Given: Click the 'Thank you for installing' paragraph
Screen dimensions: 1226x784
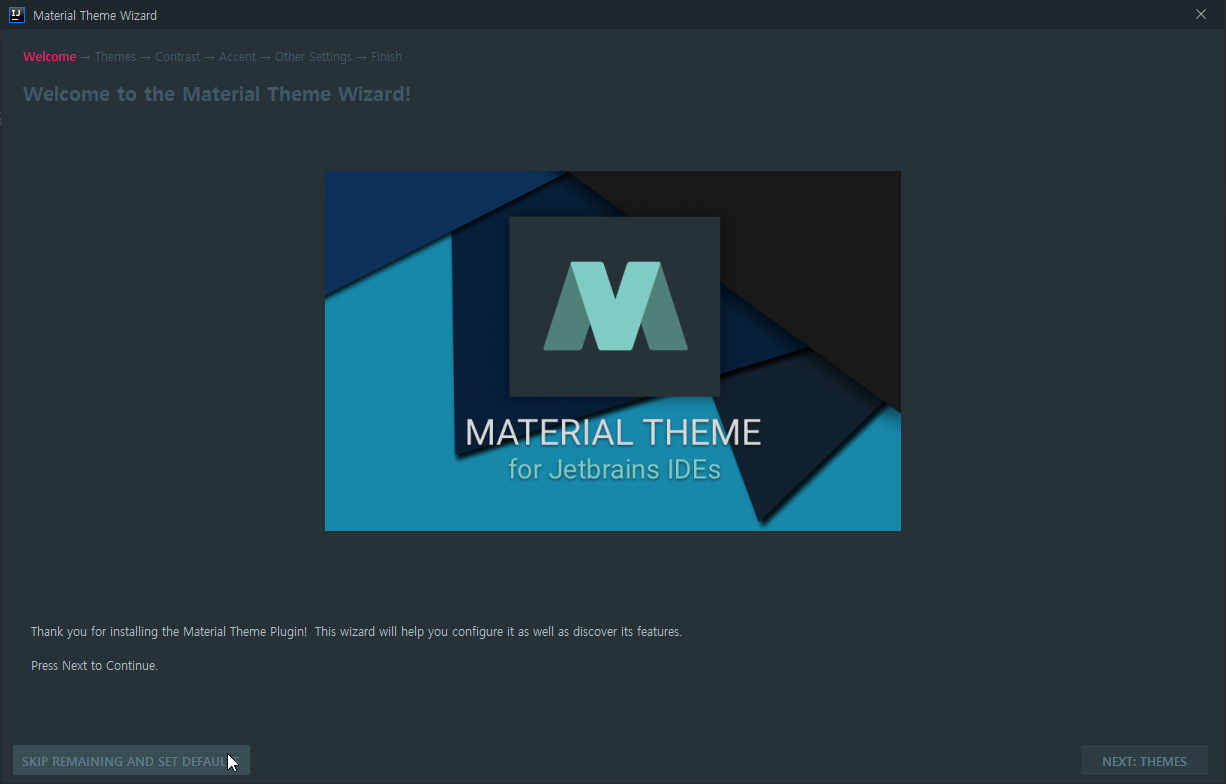Looking at the screenshot, I should click(356, 632).
